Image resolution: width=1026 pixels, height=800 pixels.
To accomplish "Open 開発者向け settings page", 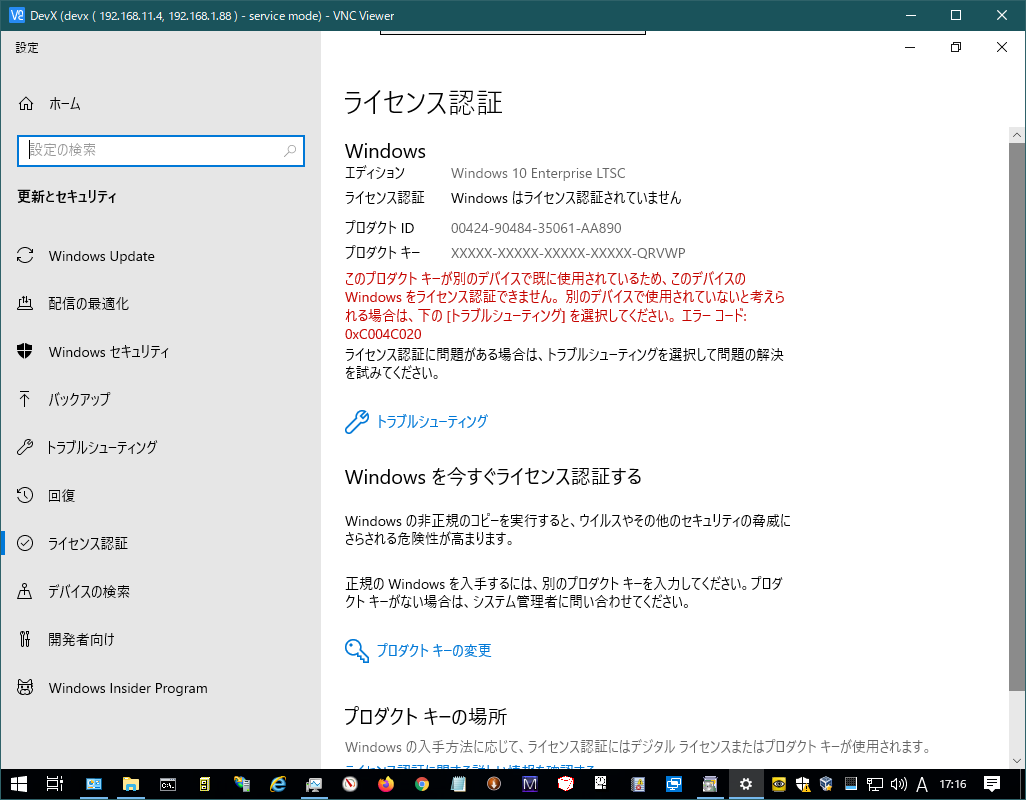I will click(x=66, y=639).
